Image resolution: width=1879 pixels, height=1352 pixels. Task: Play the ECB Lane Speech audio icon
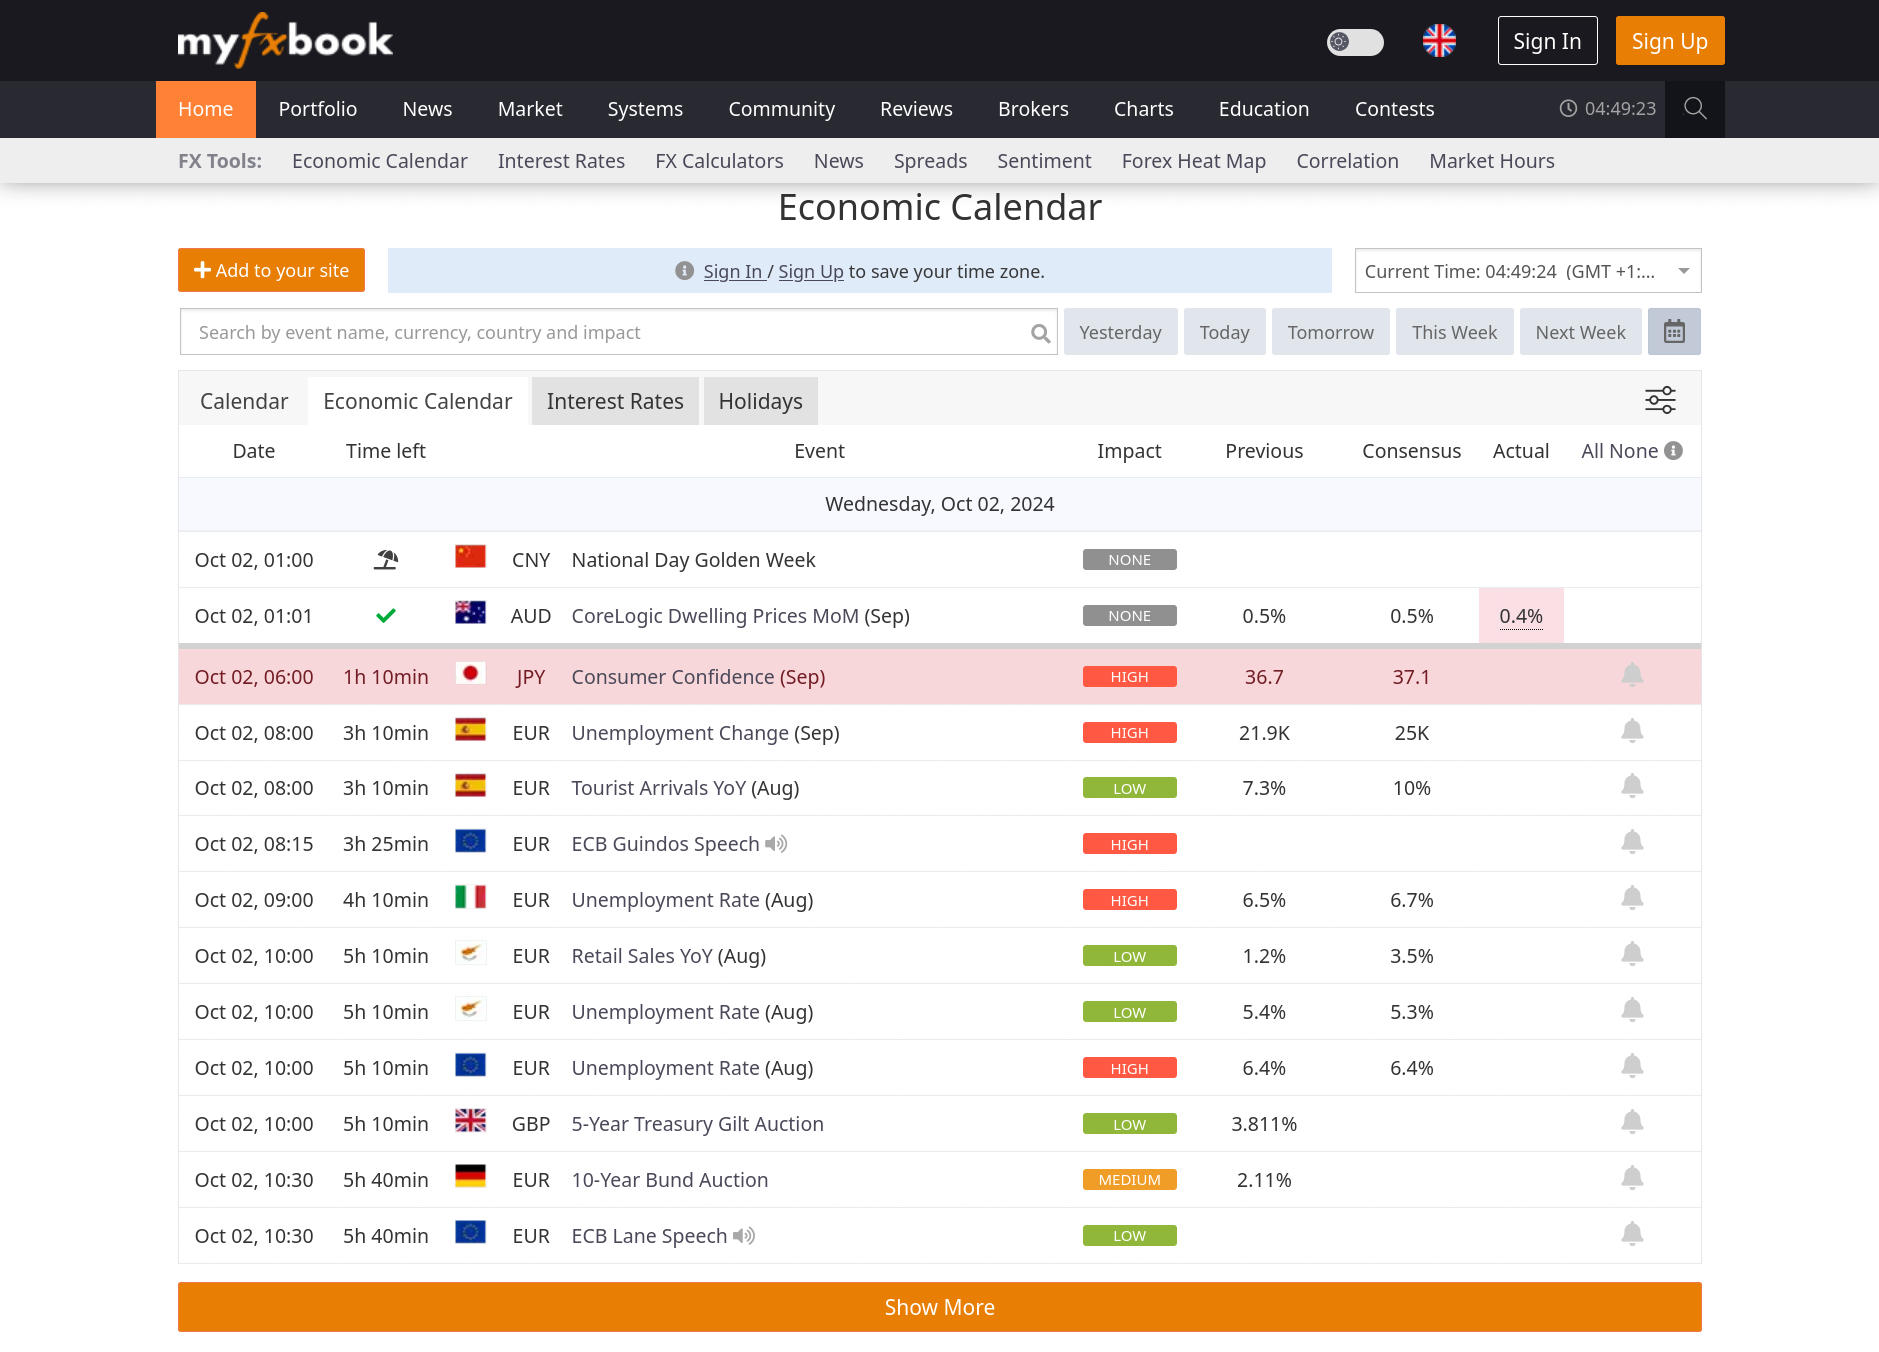[x=744, y=1236]
